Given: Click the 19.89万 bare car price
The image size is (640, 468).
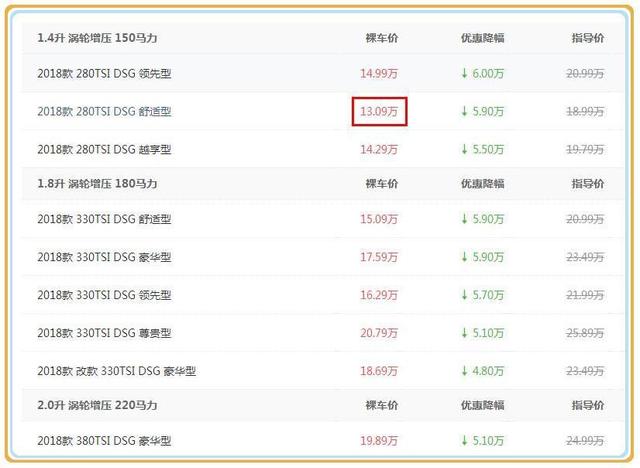Looking at the screenshot, I should [x=379, y=441].
